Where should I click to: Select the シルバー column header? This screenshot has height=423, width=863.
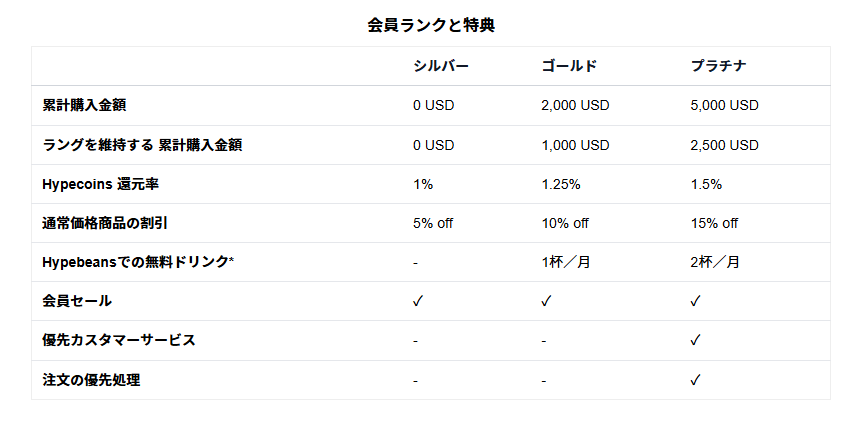(441, 66)
